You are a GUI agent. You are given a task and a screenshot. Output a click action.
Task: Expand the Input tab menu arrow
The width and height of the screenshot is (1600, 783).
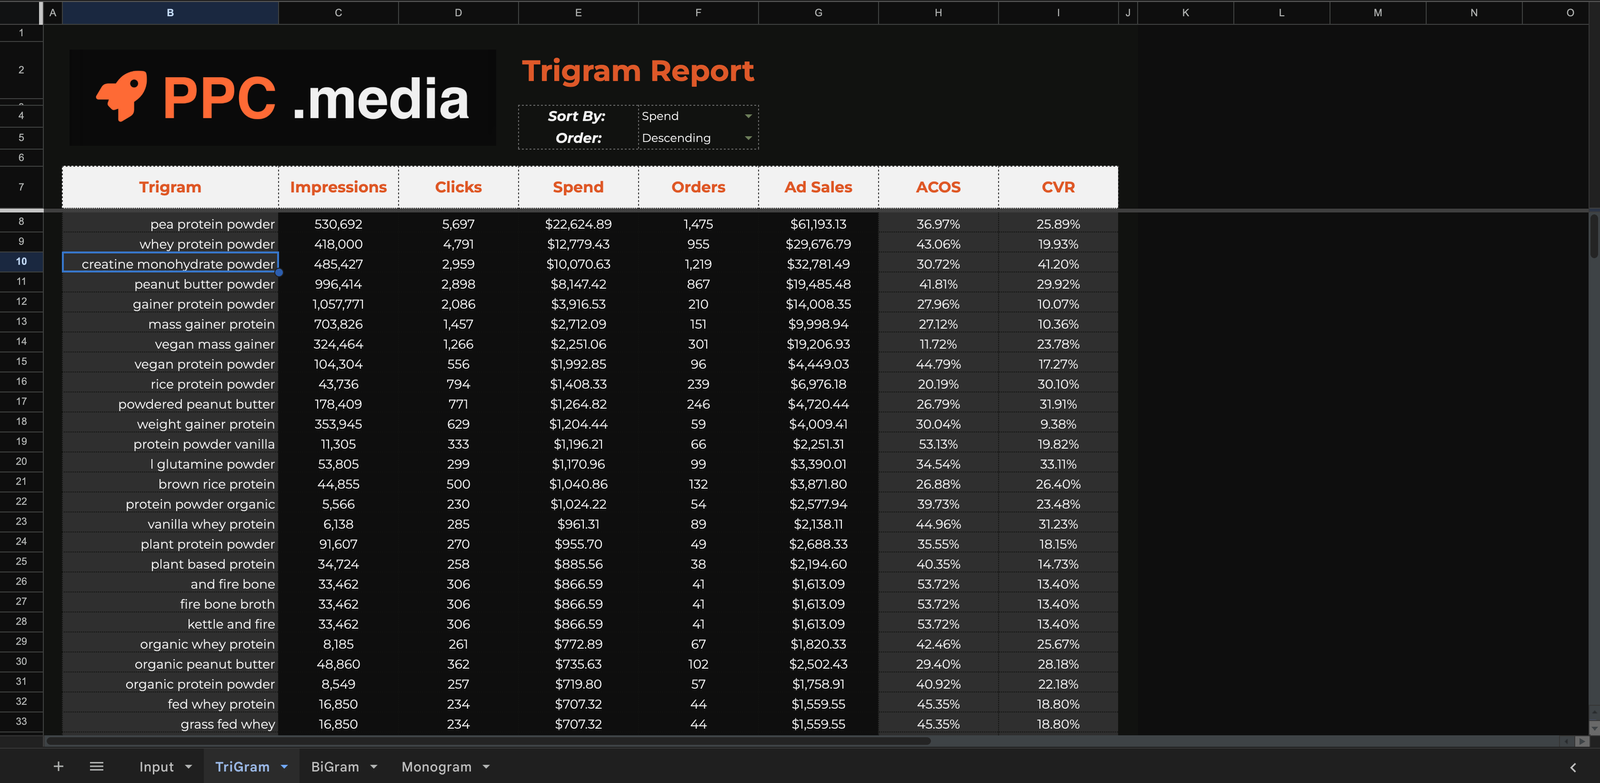coord(188,767)
